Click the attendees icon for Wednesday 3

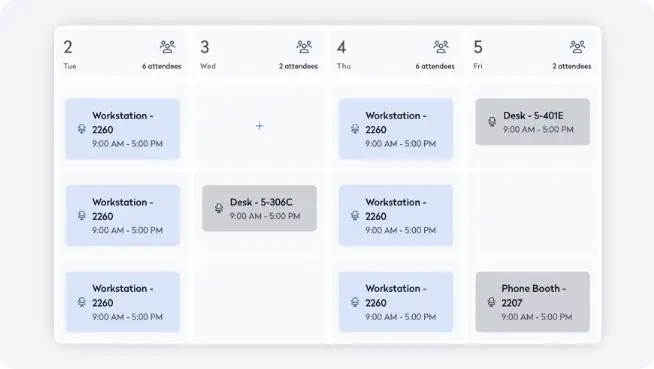click(304, 47)
